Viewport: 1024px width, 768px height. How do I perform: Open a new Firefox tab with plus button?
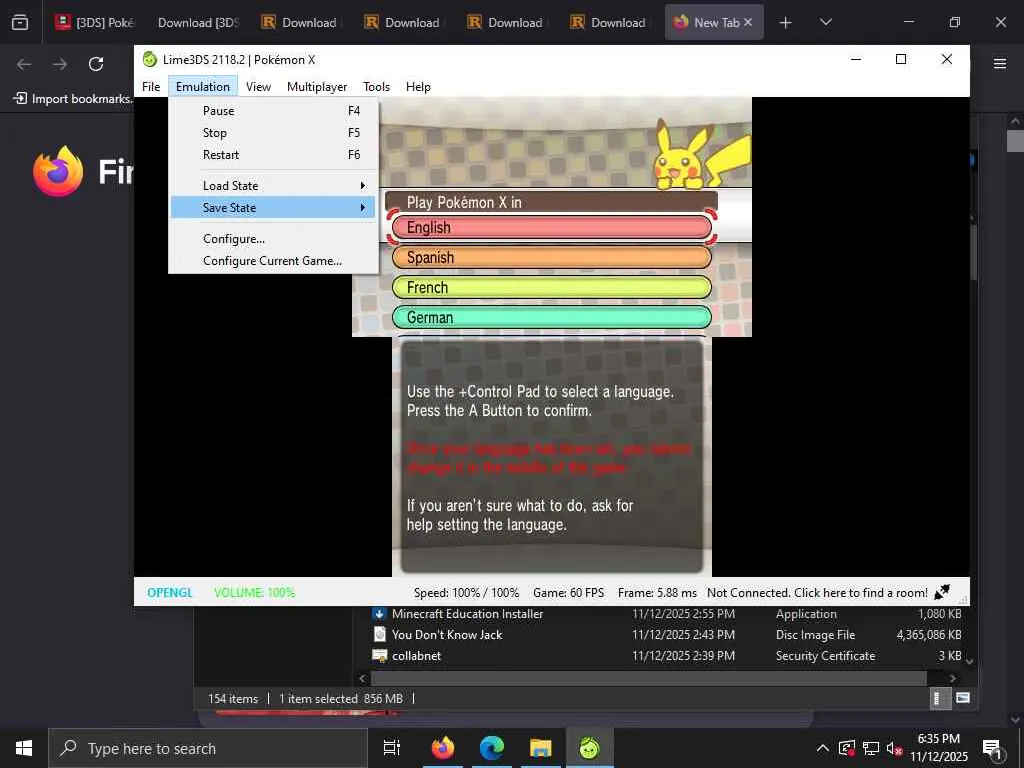pyautogui.click(x=785, y=22)
